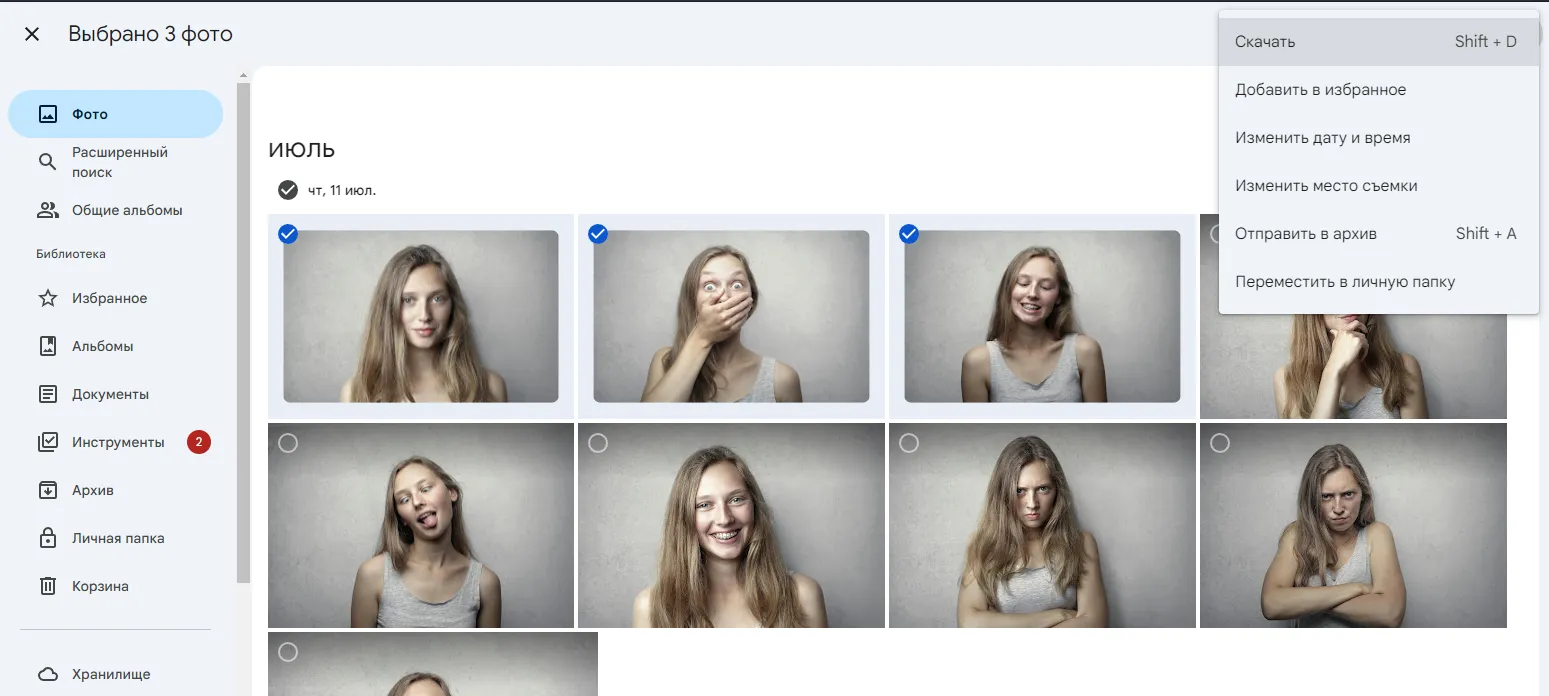Screen dimensions: 1549x696
Task: Open Расширенный поиск via magnifier icon
Action: click(47, 161)
